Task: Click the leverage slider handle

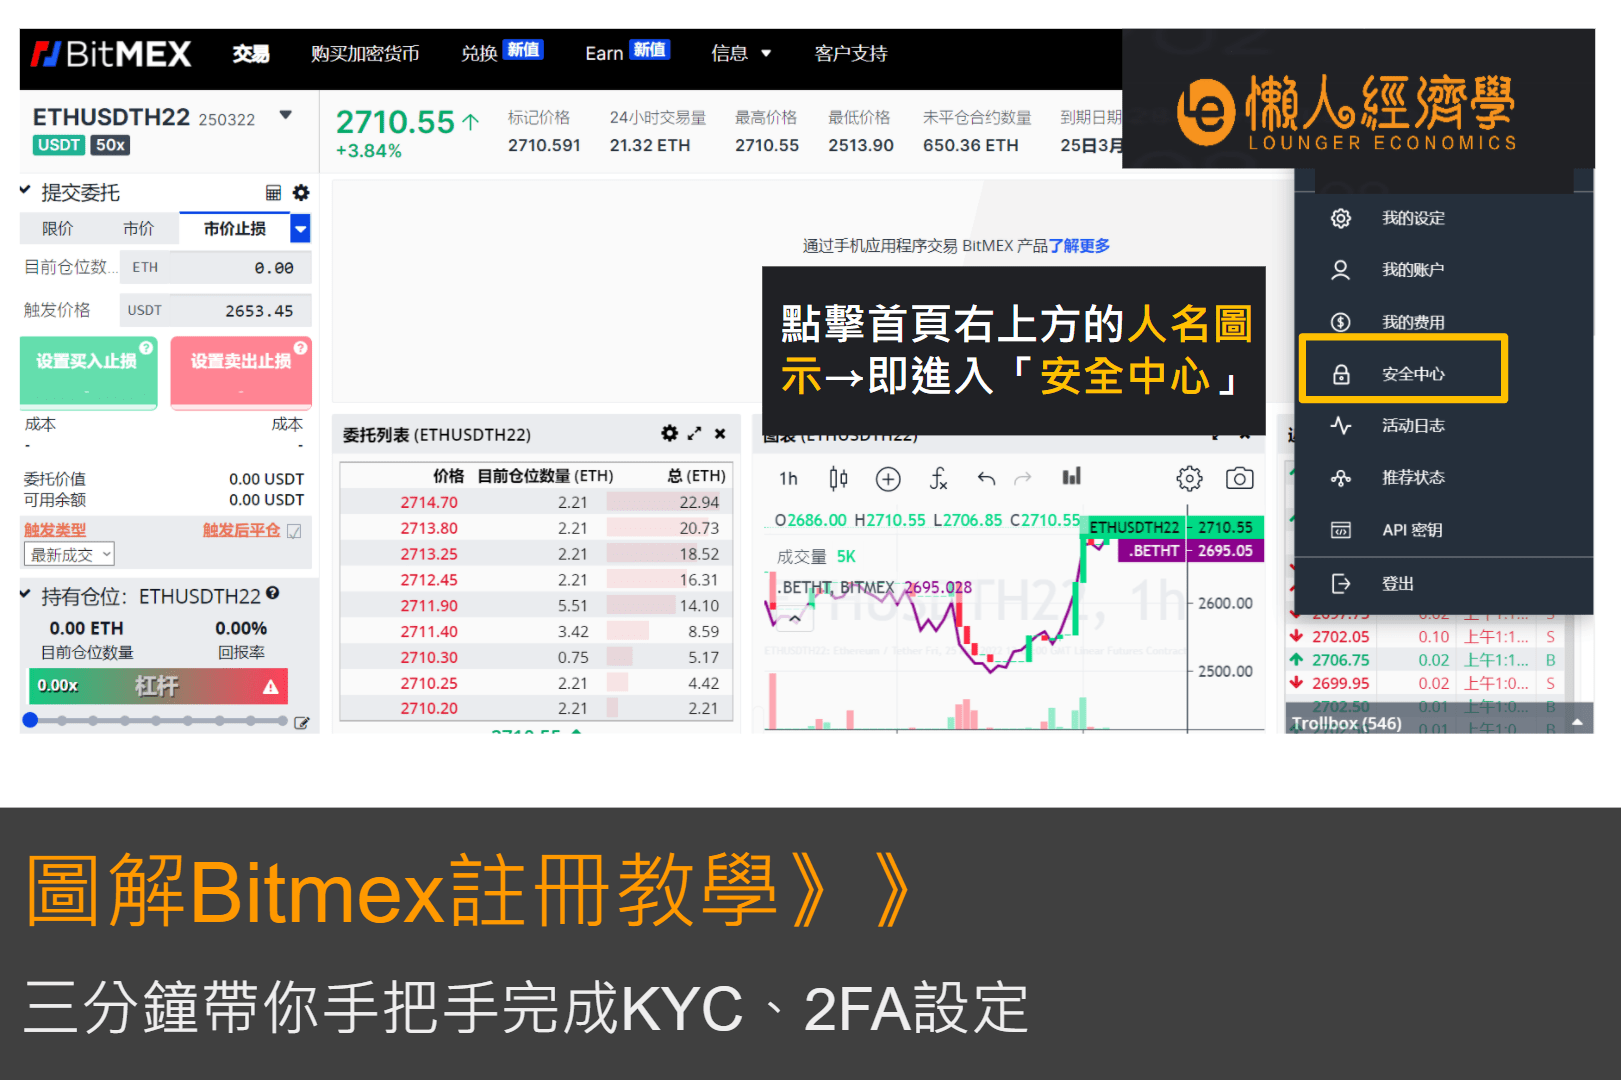Action: pos(30,720)
